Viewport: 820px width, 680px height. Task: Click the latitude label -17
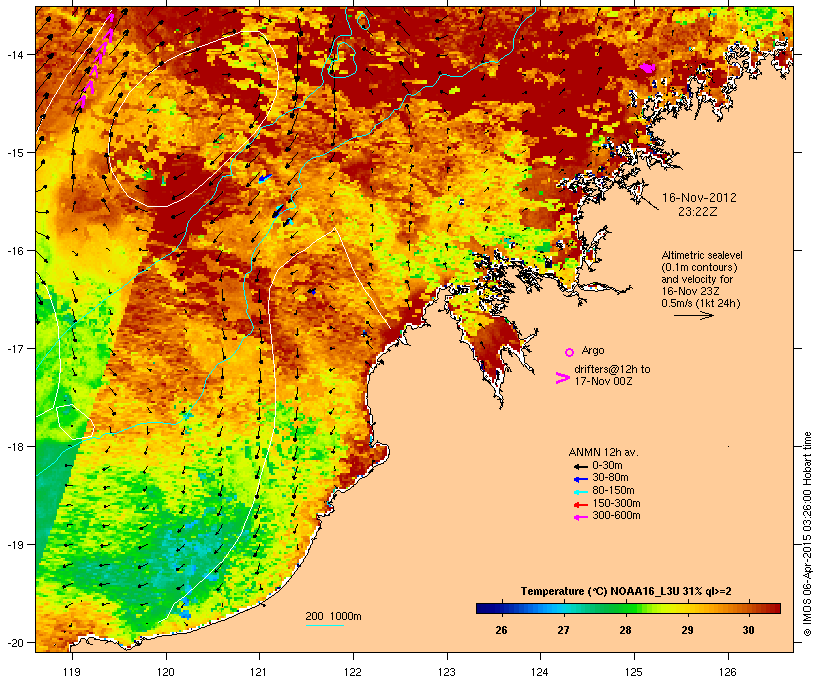(14, 348)
